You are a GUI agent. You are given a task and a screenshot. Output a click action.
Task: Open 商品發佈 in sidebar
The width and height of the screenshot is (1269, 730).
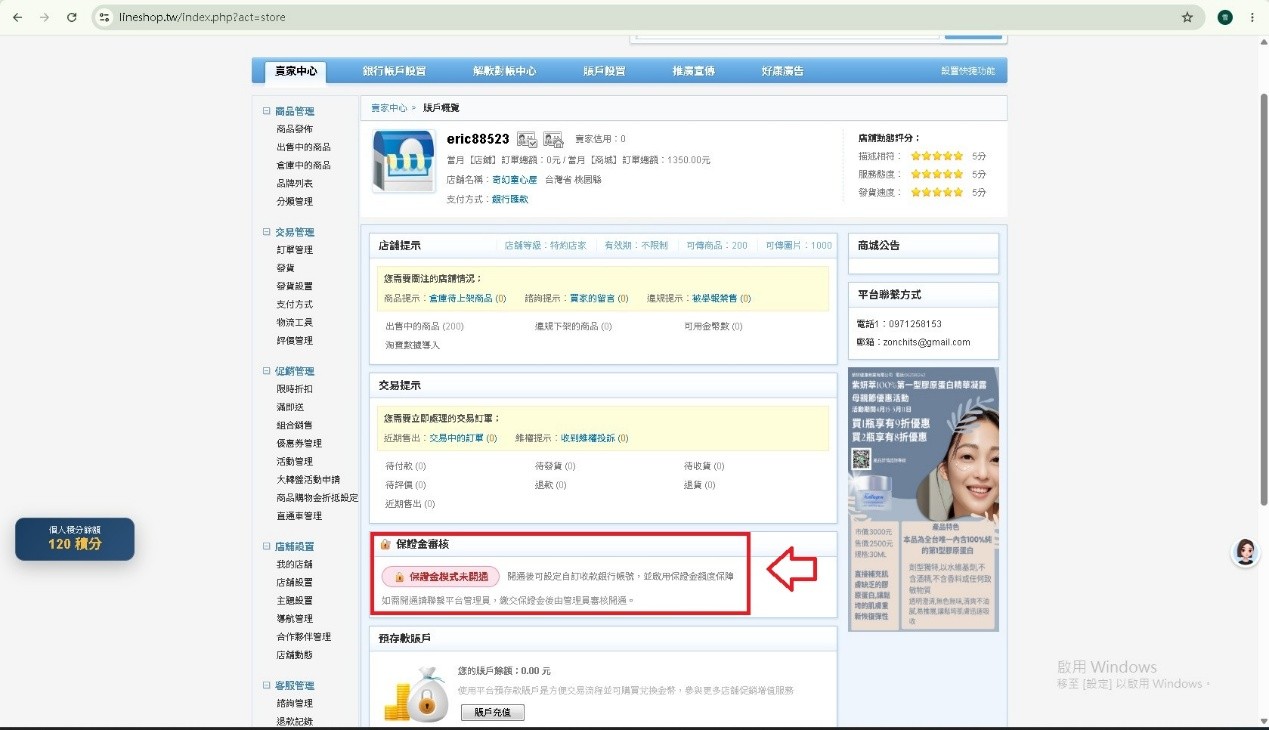pos(294,129)
